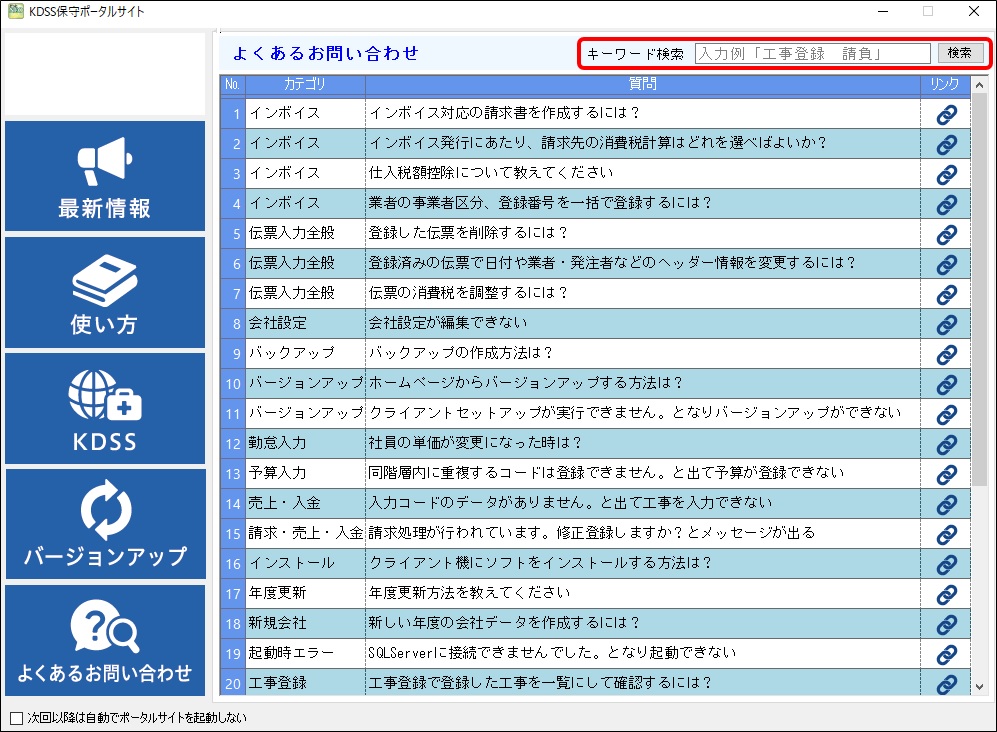Image resolution: width=997 pixels, height=732 pixels.
Task: Open link icon for row 18 新しい年度の会社データ
Action: pos(946,625)
